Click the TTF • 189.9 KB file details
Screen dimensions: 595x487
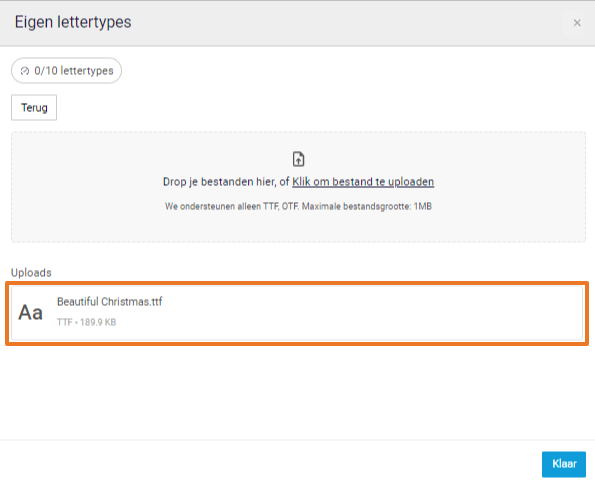tap(87, 322)
